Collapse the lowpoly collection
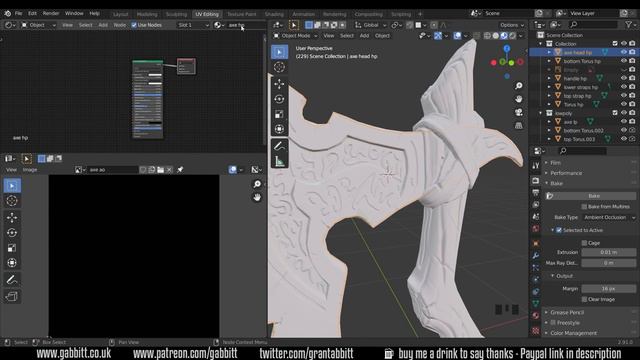Image resolution: width=640 pixels, height=360 pixels. coord(541,113)
